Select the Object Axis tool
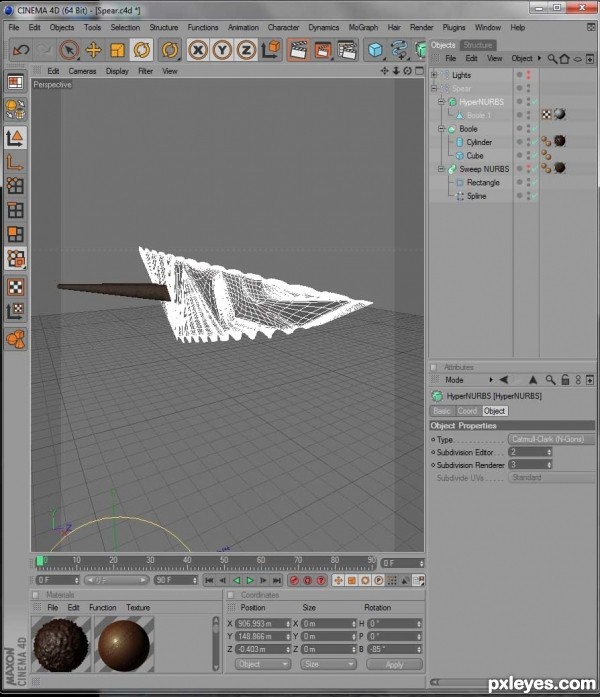The height and width of the screenshot is (697, 600). [x=16, y=162]
